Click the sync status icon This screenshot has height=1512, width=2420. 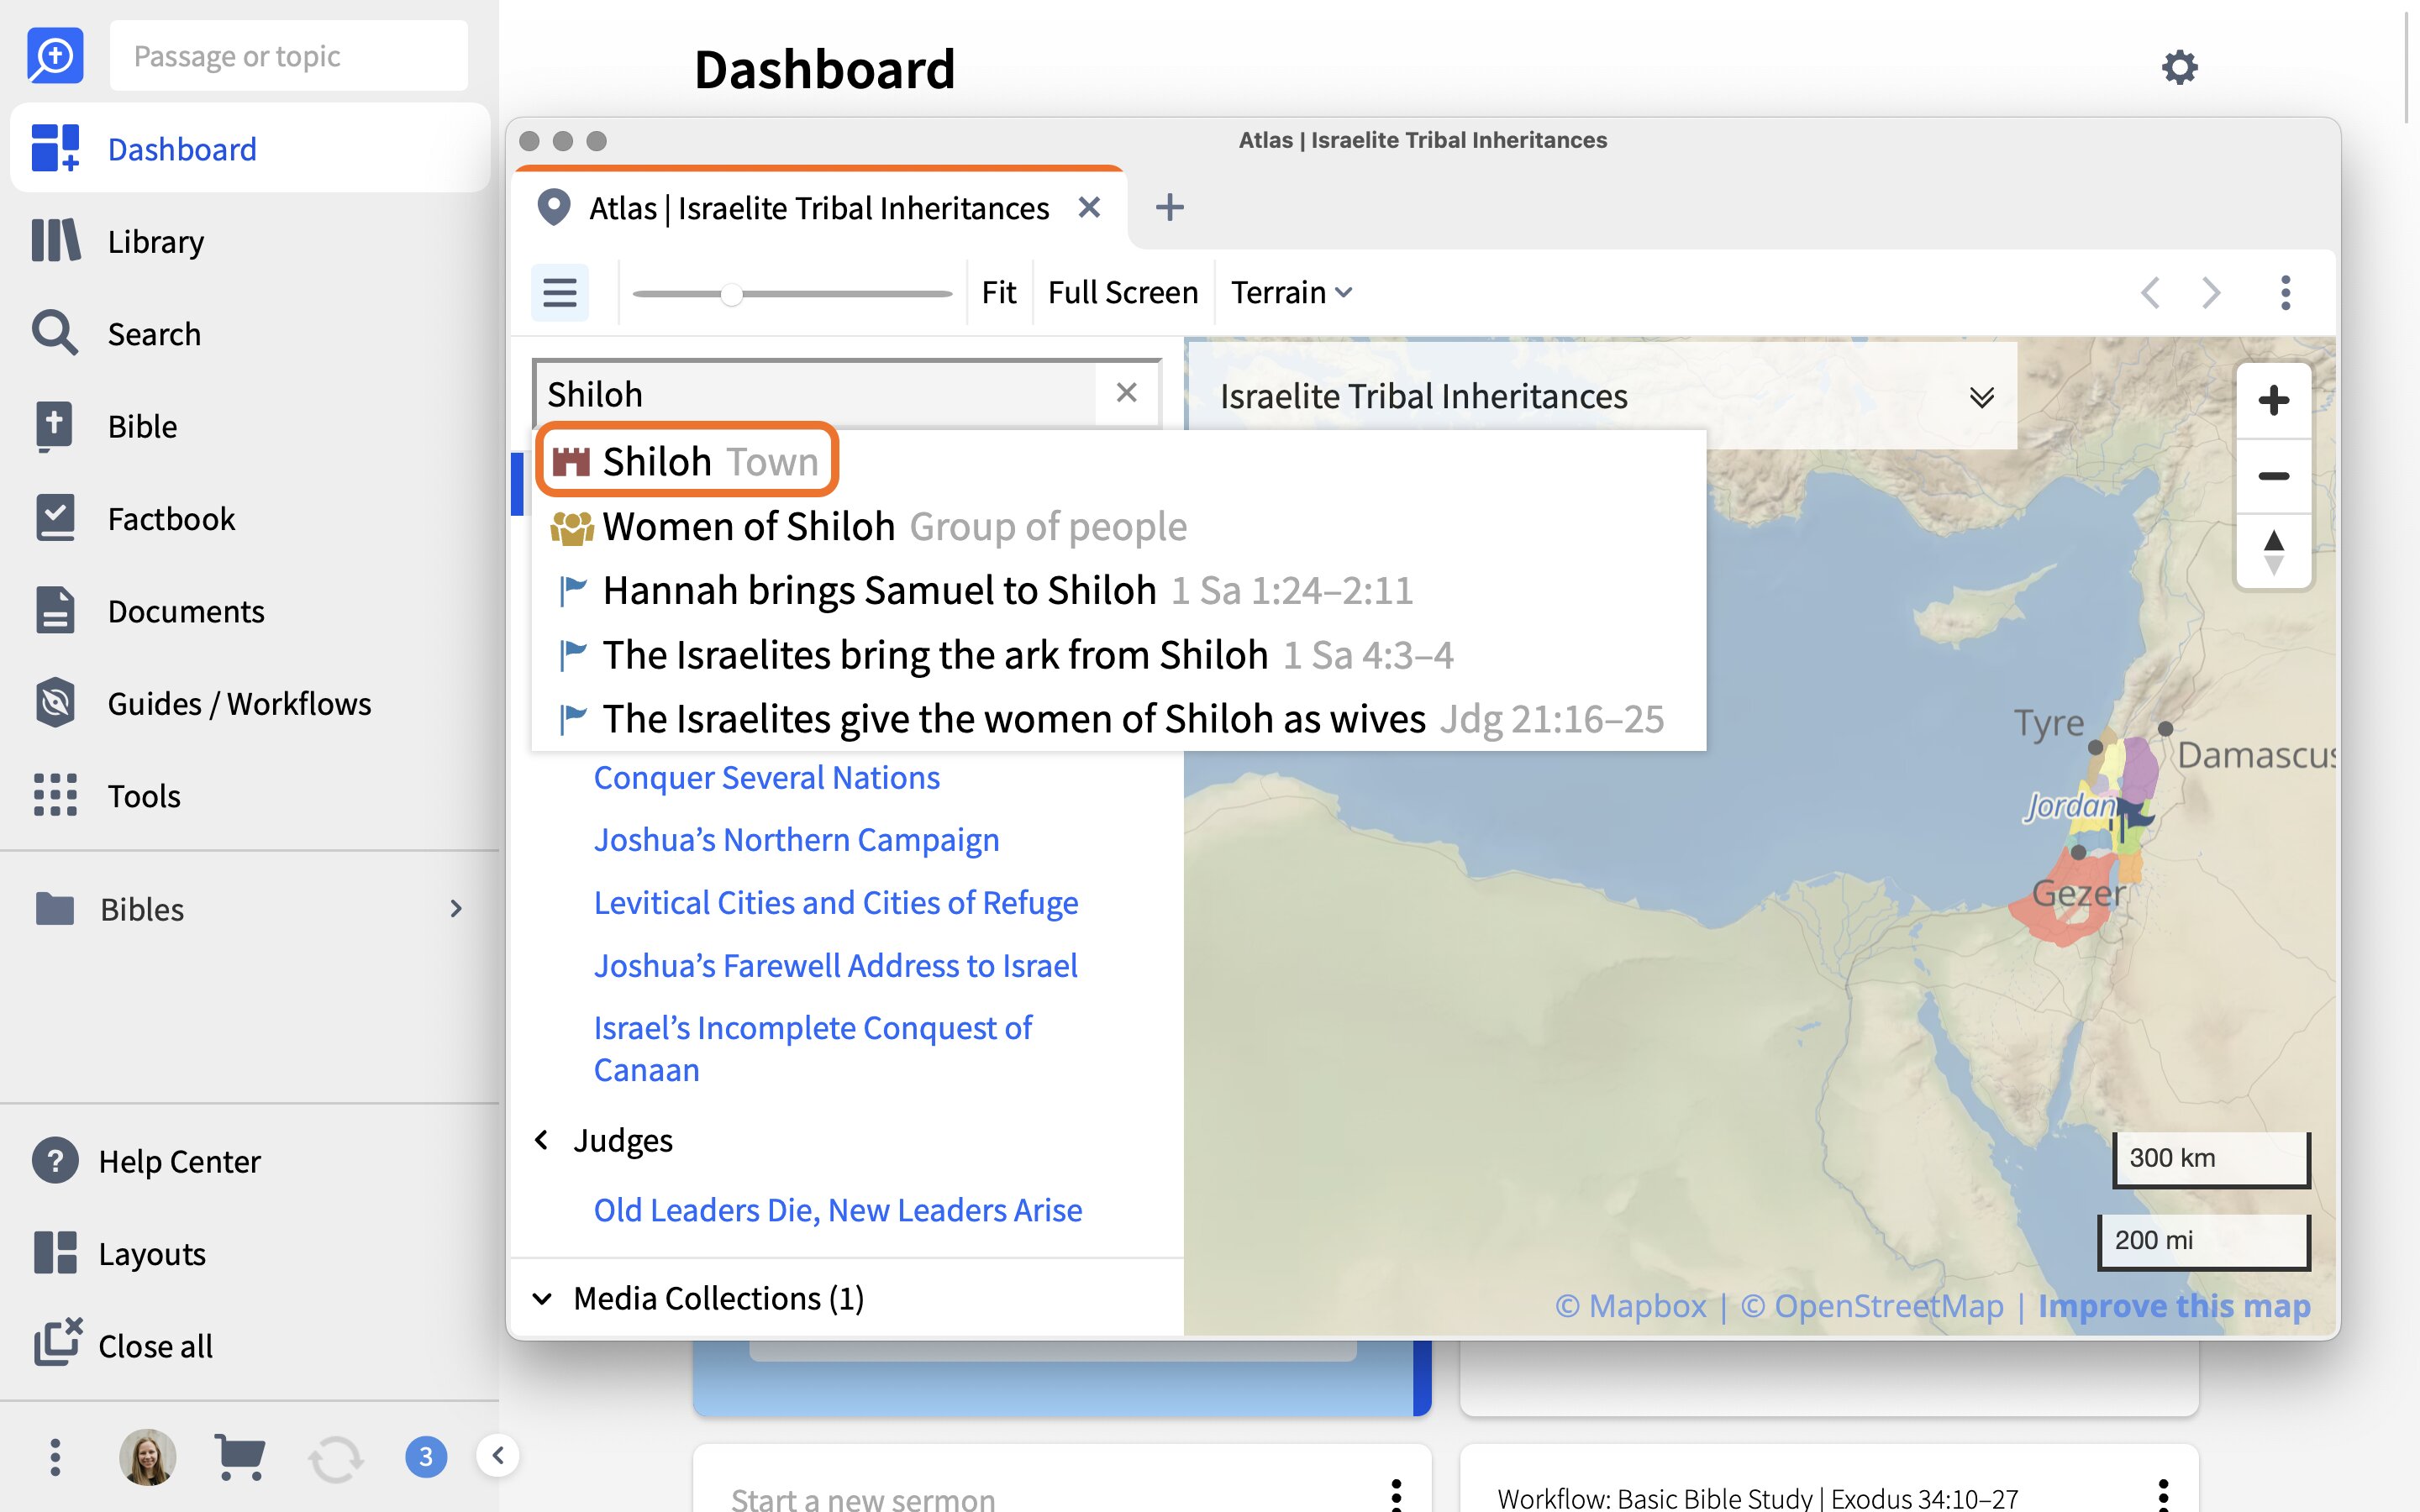pyautogui.click(x=335, y=1459)
